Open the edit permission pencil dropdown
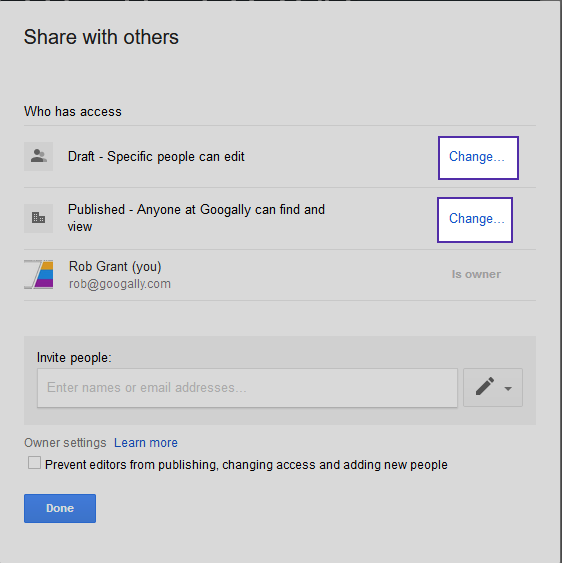The width and height of the screenshot is (562, 563). click(493, 387)
